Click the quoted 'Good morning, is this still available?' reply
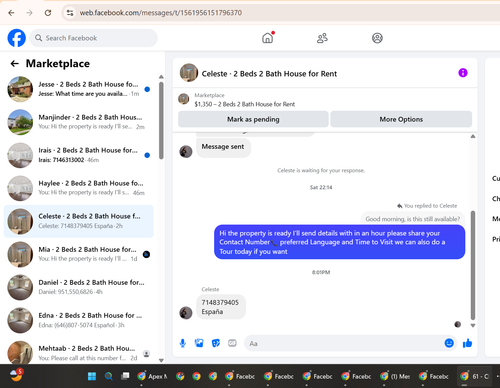Viewport: 500px width, 388px height. click(413, 219)
